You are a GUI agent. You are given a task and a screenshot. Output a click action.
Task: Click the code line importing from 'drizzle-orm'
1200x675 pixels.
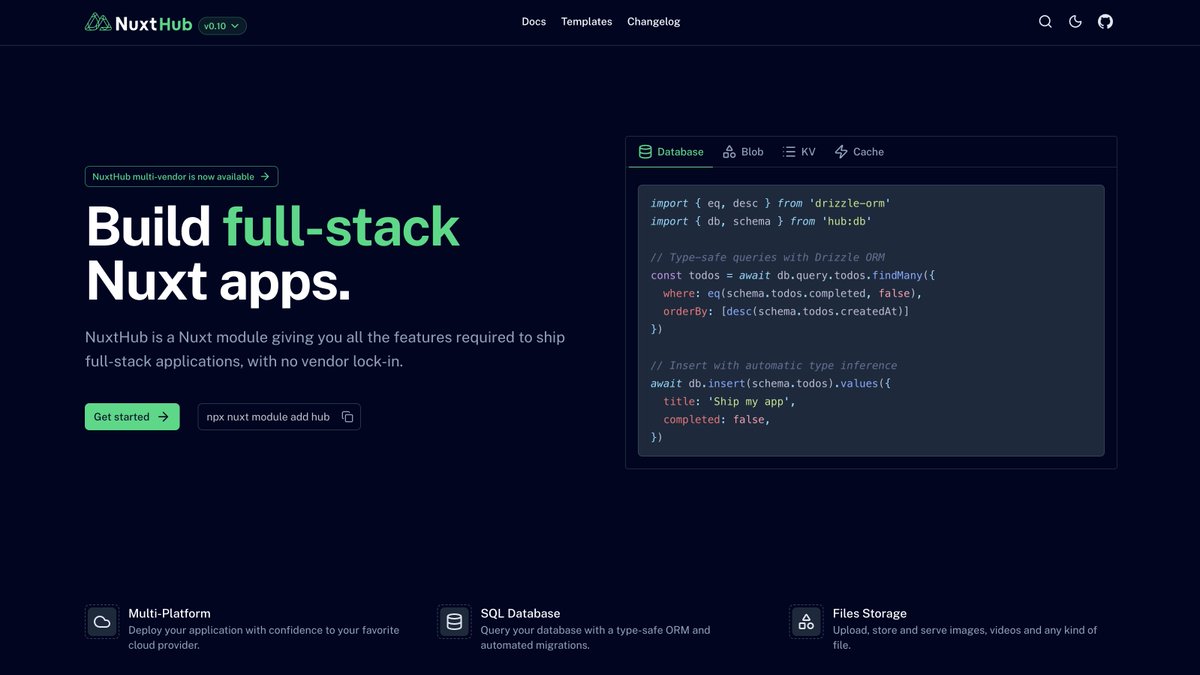[770, 203]
